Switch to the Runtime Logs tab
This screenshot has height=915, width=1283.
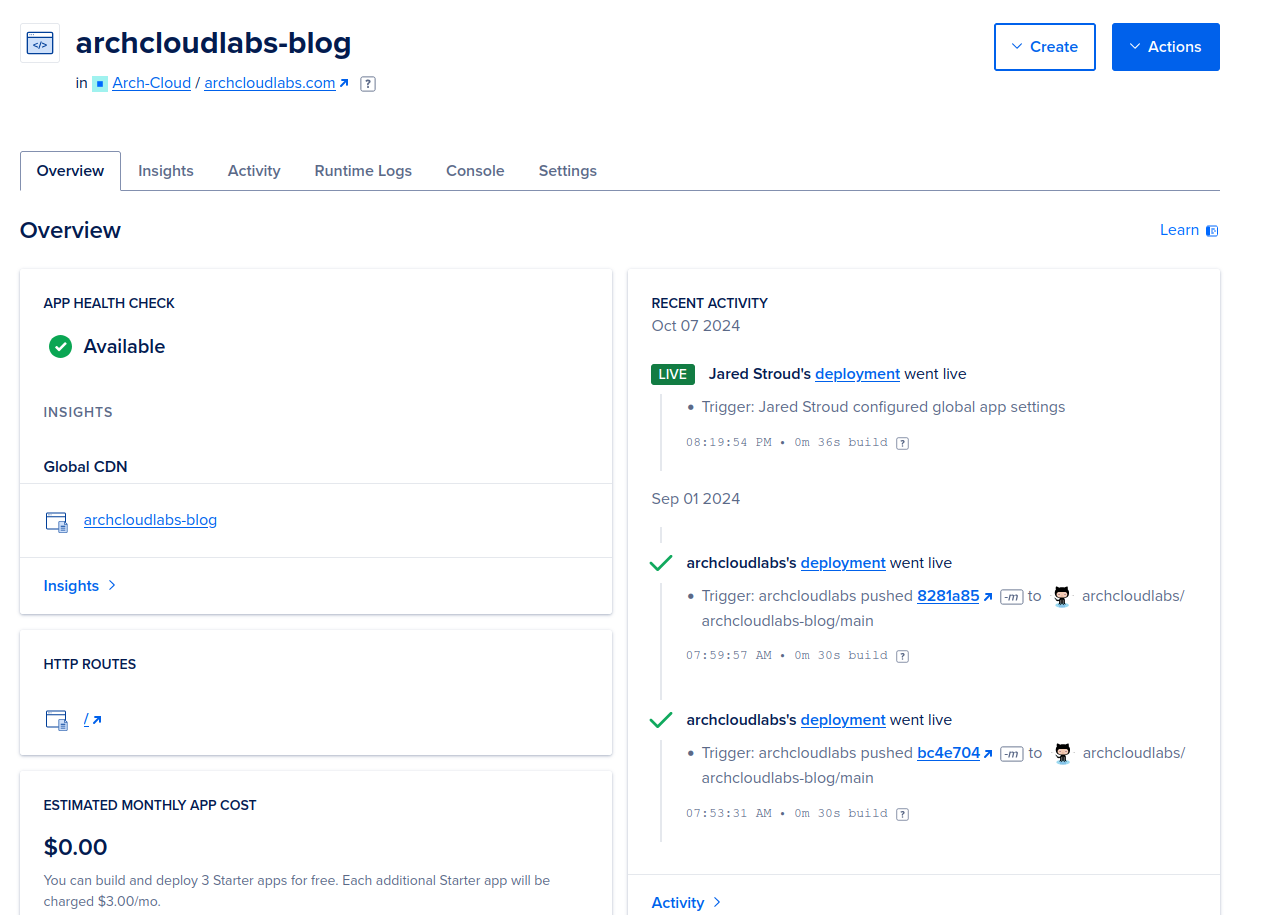363,171
